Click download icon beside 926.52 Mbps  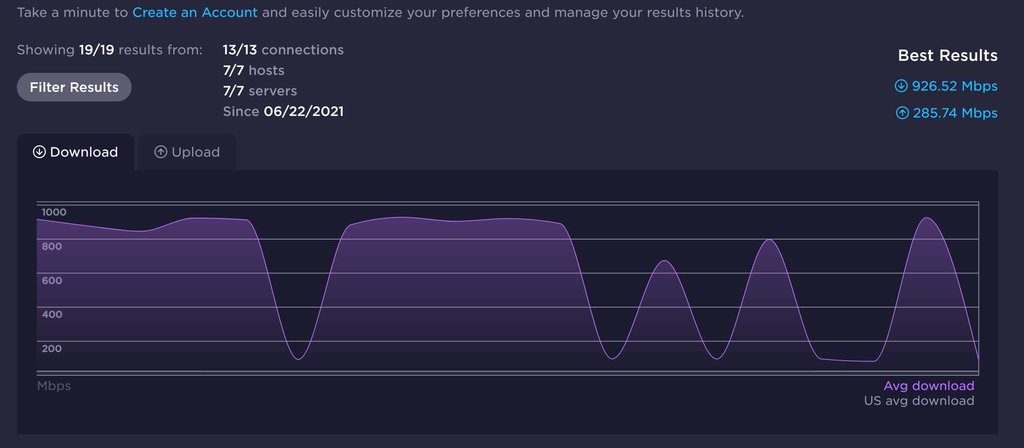(901, 86)
